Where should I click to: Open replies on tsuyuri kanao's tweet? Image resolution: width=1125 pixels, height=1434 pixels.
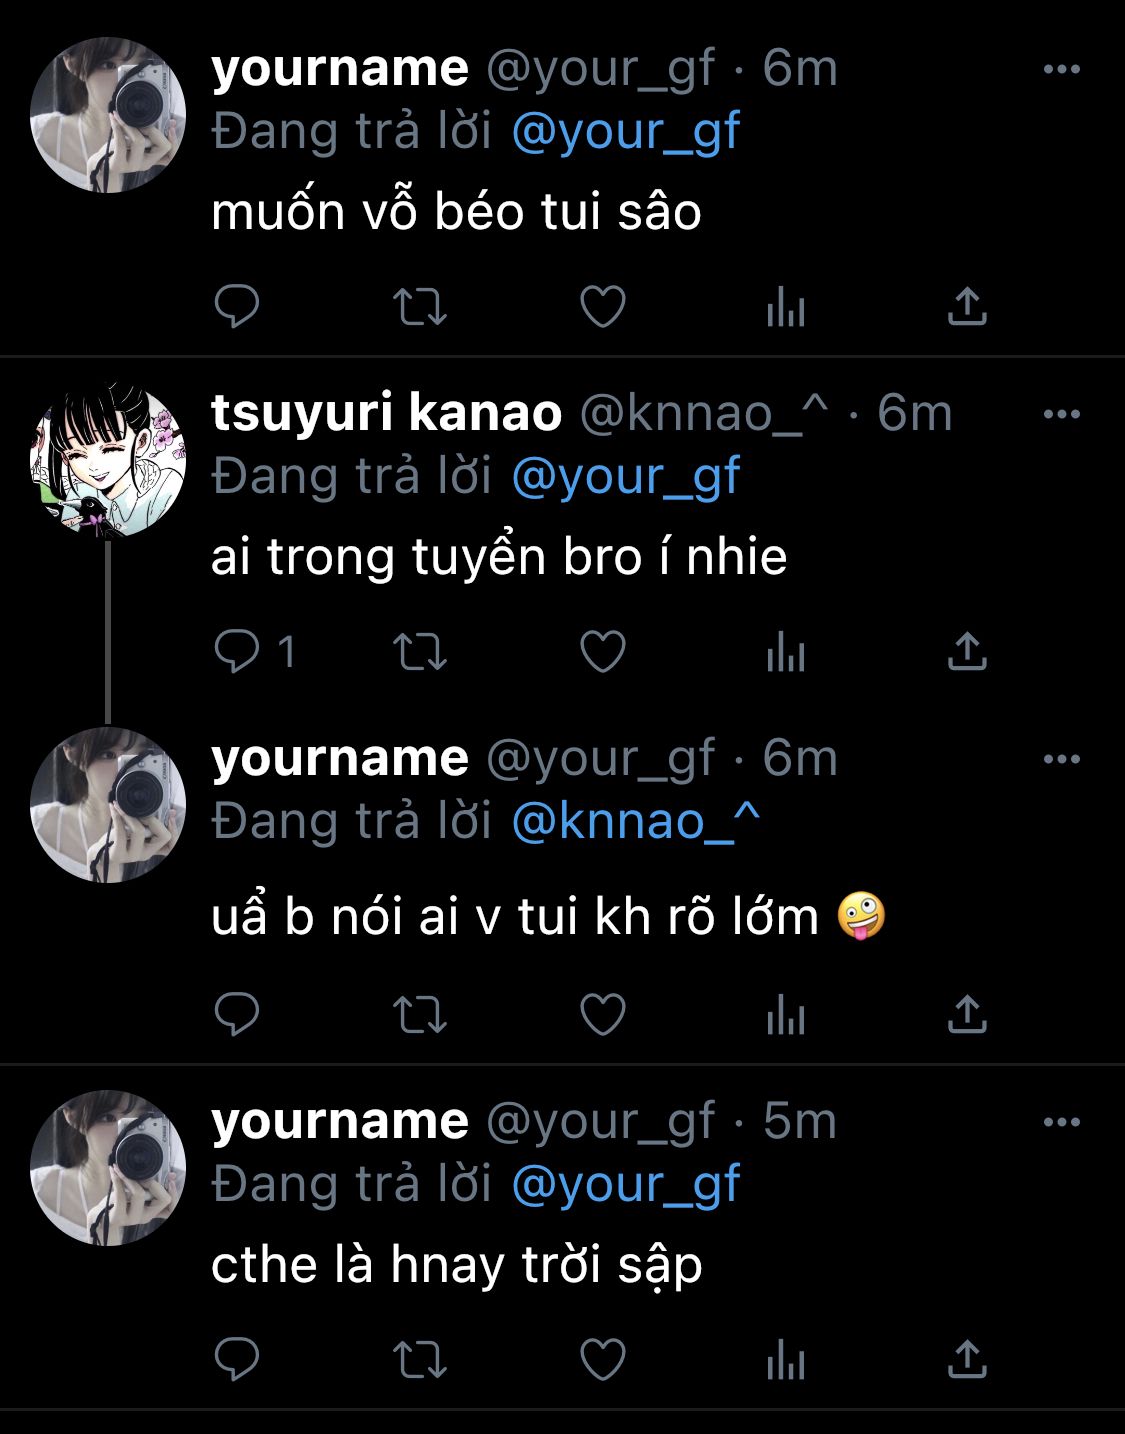237,652
